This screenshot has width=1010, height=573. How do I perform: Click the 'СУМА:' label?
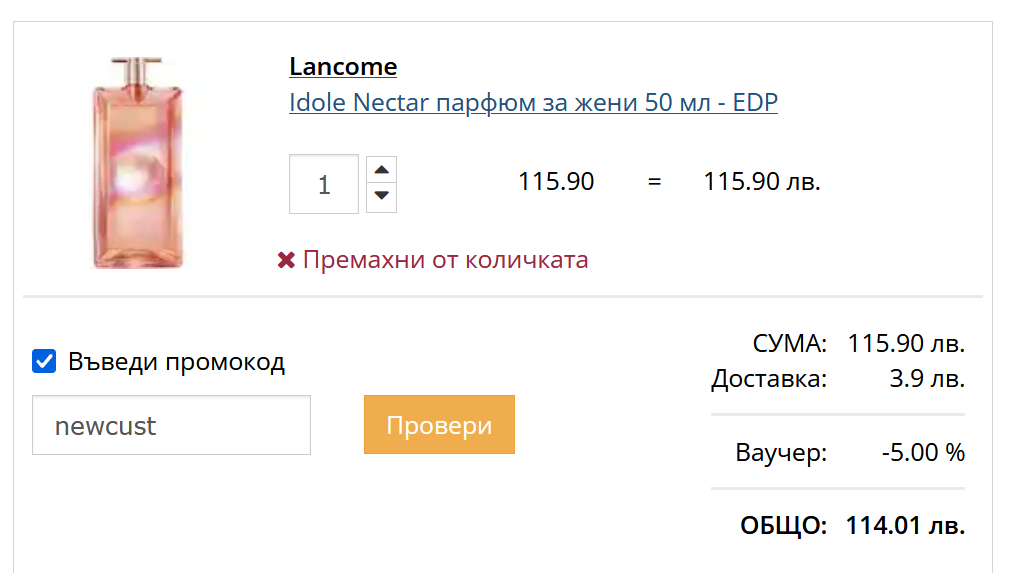pos(790,344)
